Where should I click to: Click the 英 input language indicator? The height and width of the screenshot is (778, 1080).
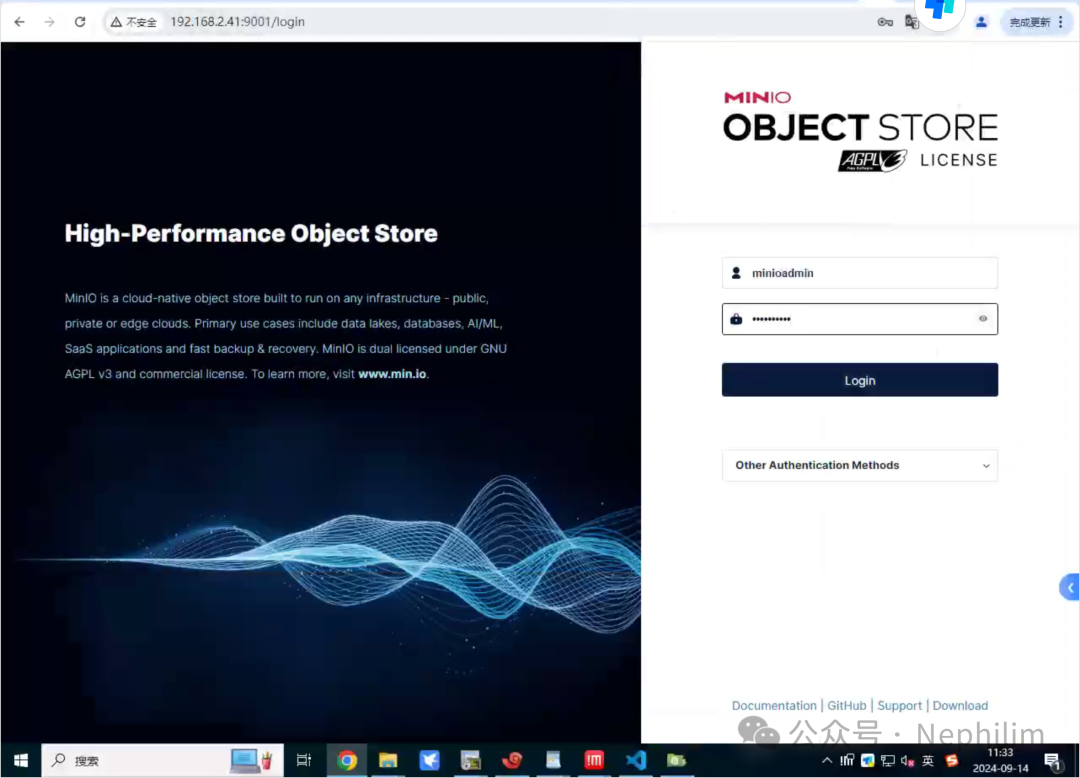click(928, 761)
